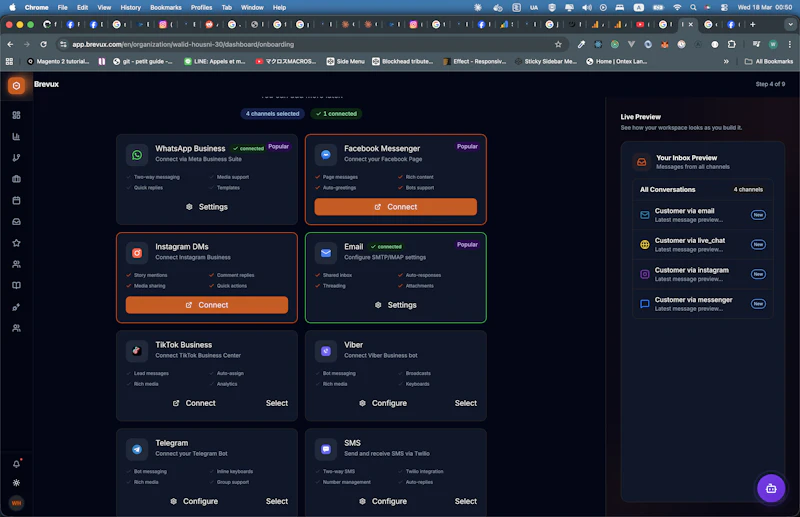Image resolution: width=800 pixels, height=517 pixels.
Task: Open the Chrome File menu
Action: point(62,8)
